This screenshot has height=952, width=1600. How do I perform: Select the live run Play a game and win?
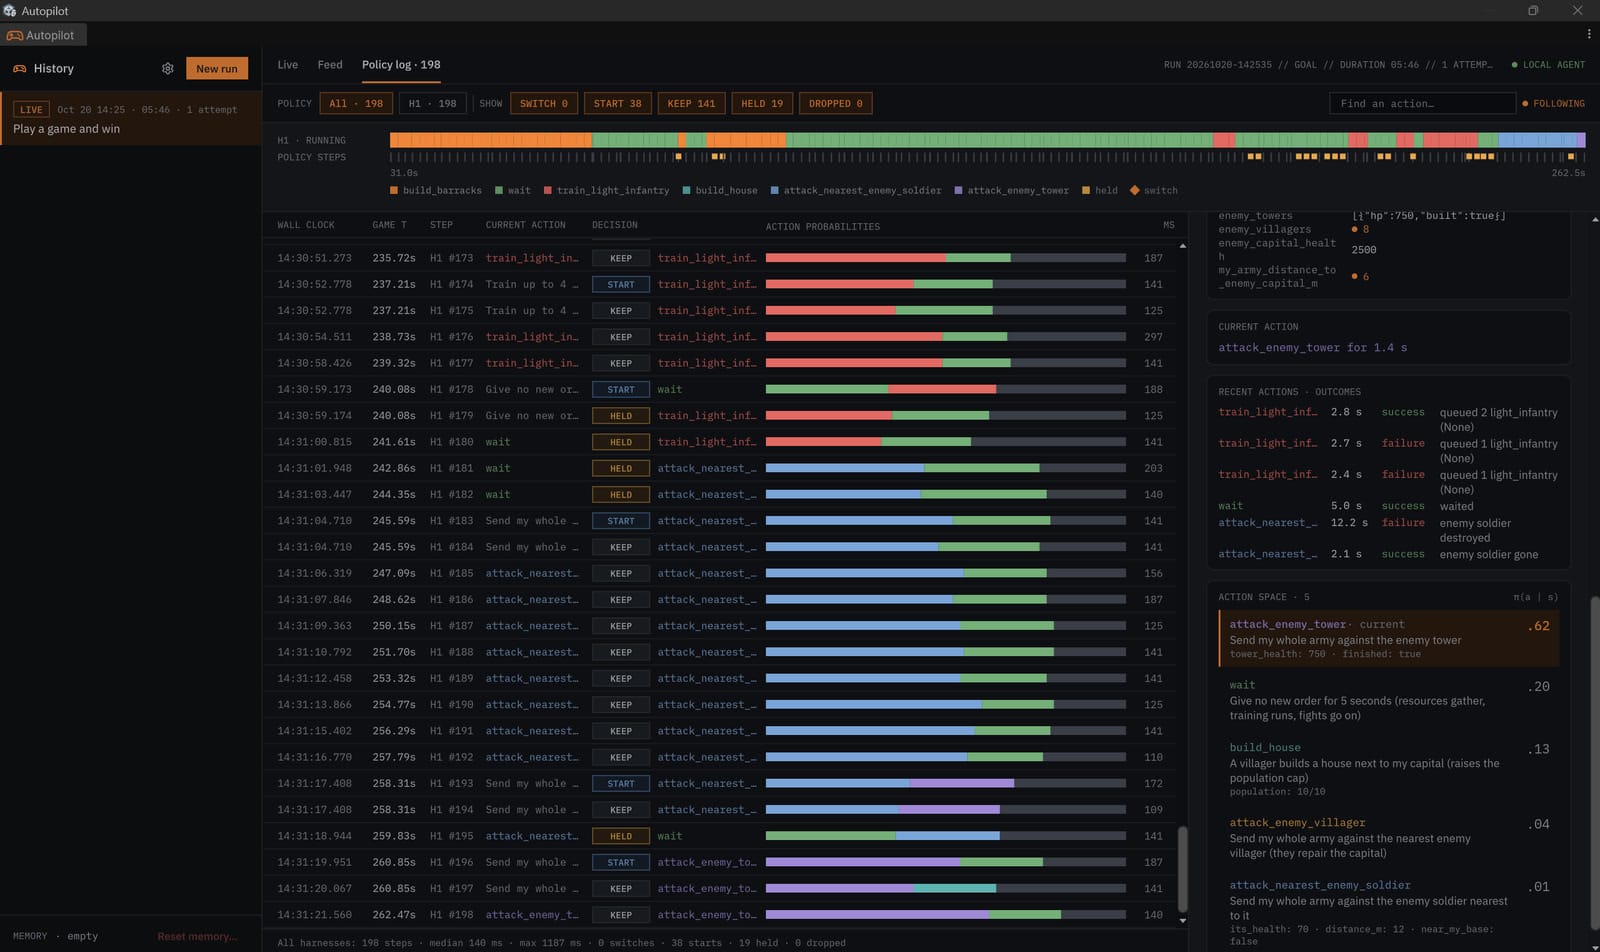click(x=131, y=119)
